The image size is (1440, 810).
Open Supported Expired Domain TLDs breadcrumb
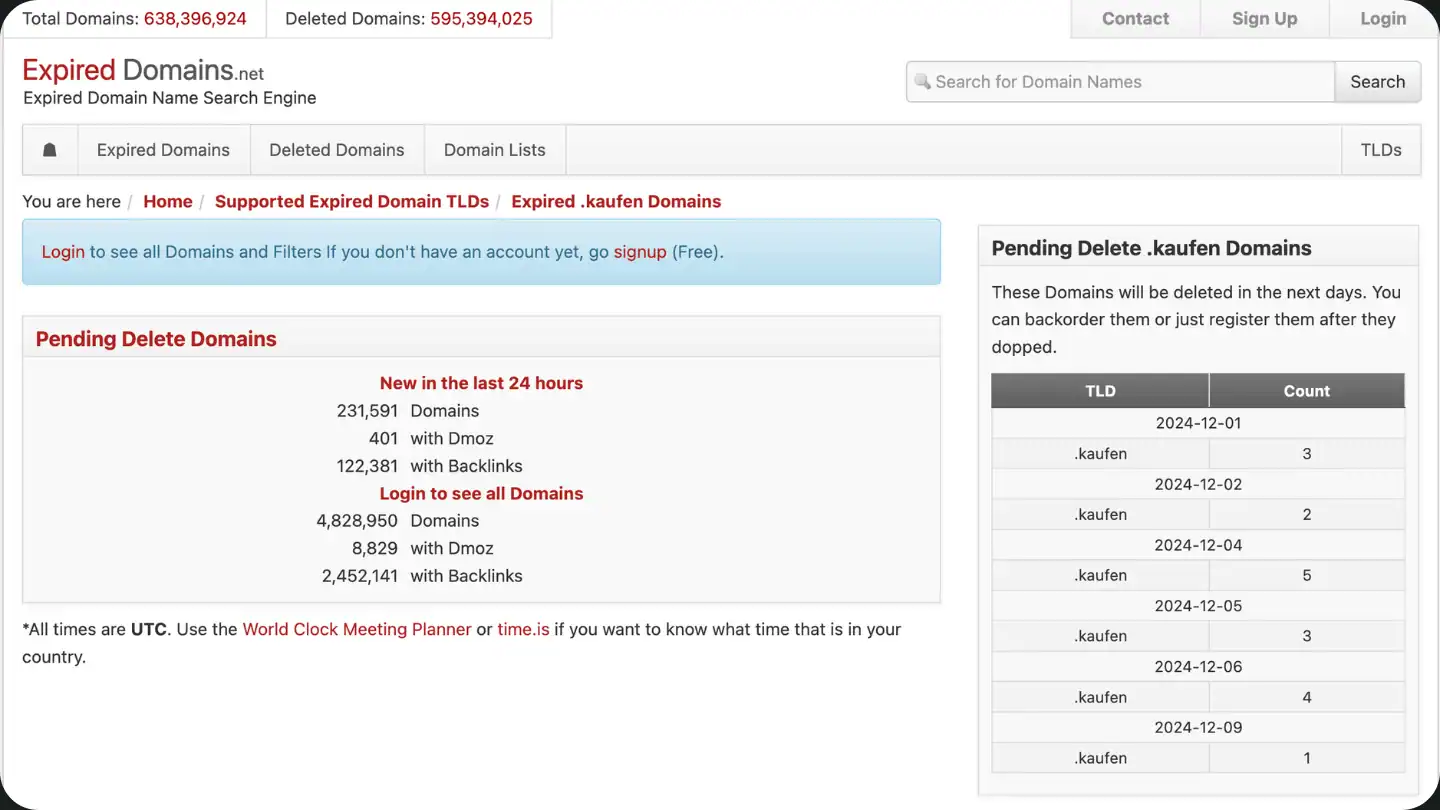(x=352, y=201)
